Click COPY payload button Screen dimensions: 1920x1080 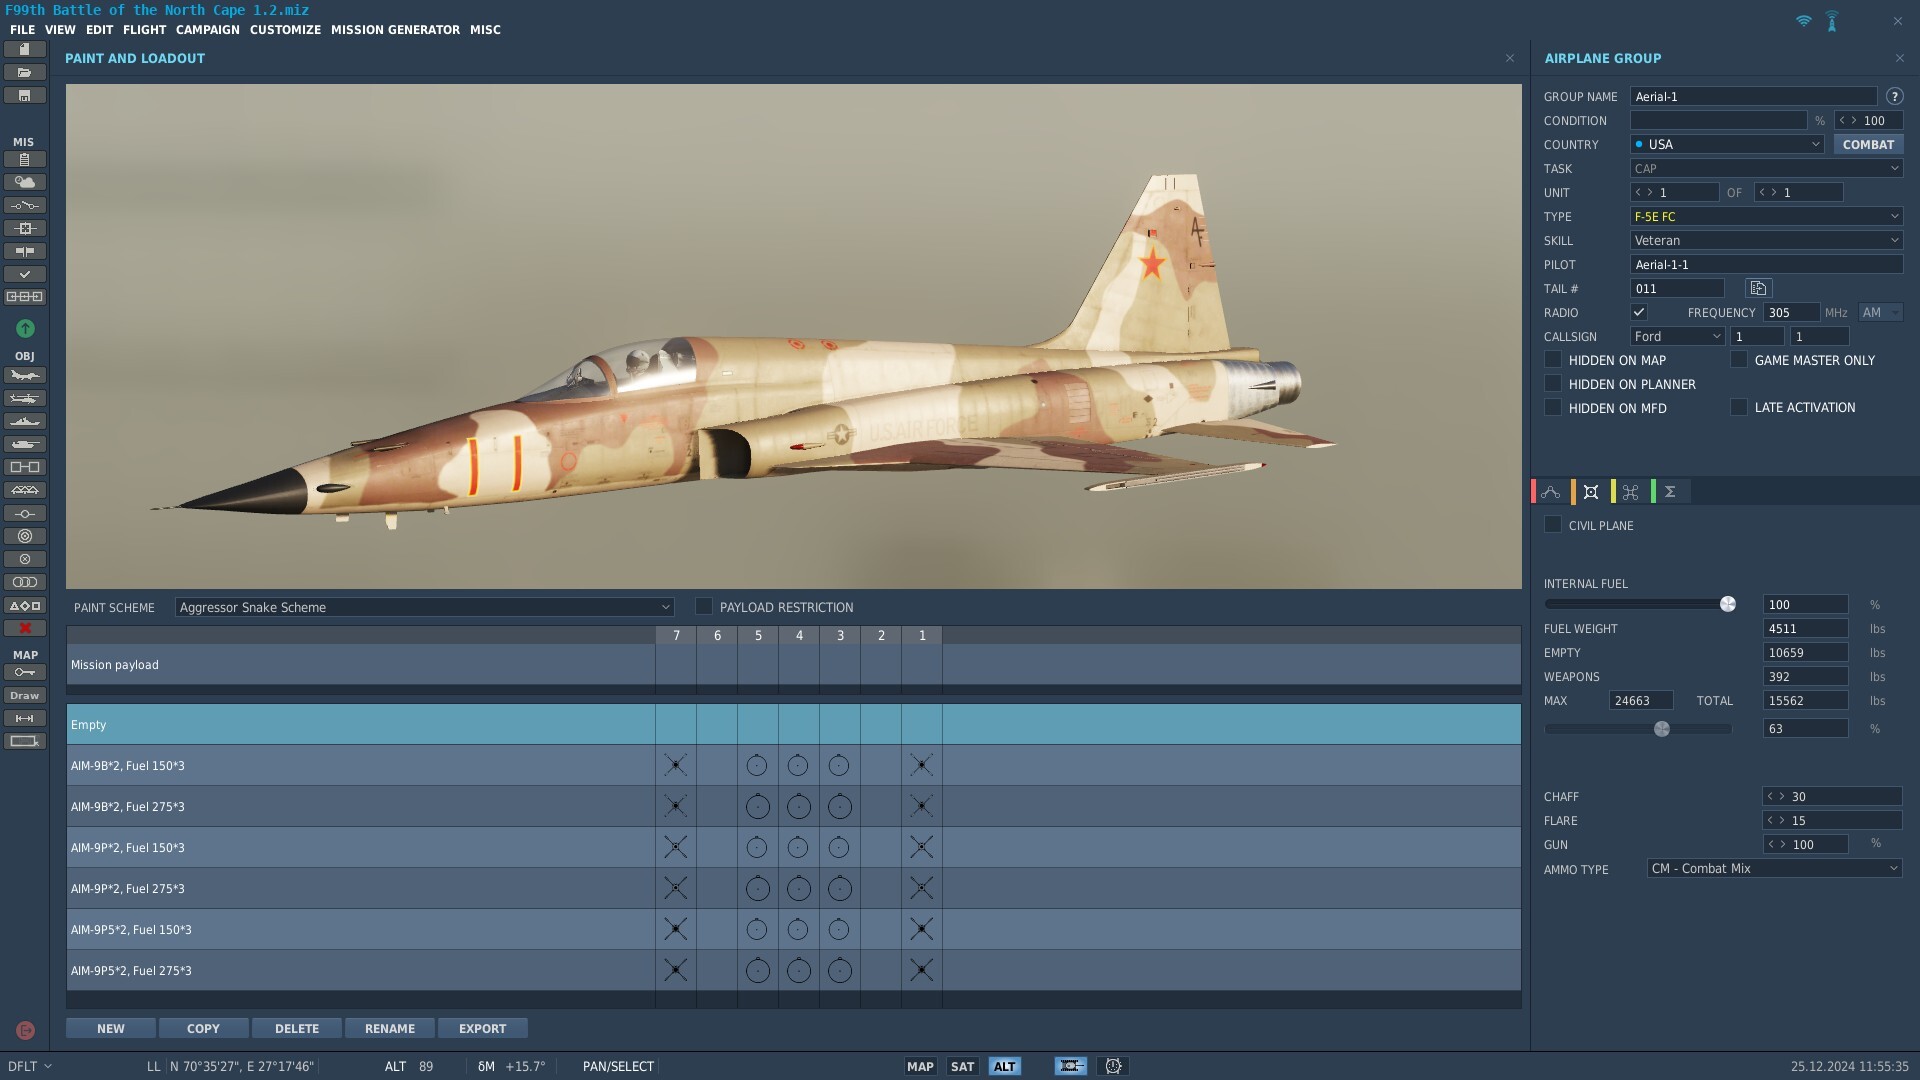(x=203, y=1028)
